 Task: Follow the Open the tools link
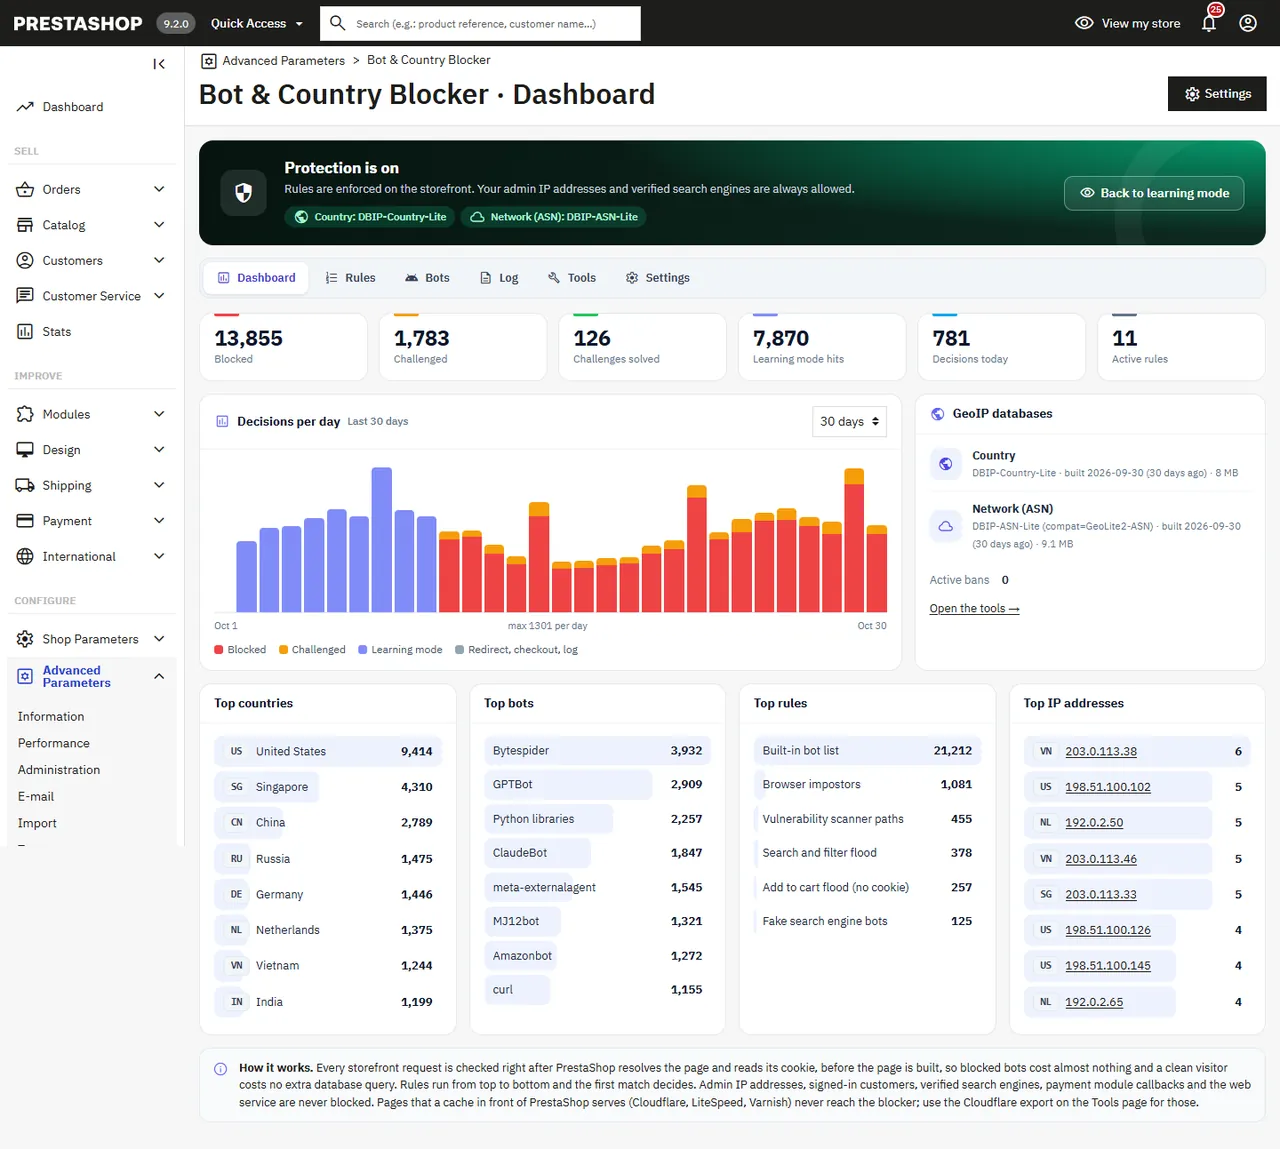click(974, 609)
